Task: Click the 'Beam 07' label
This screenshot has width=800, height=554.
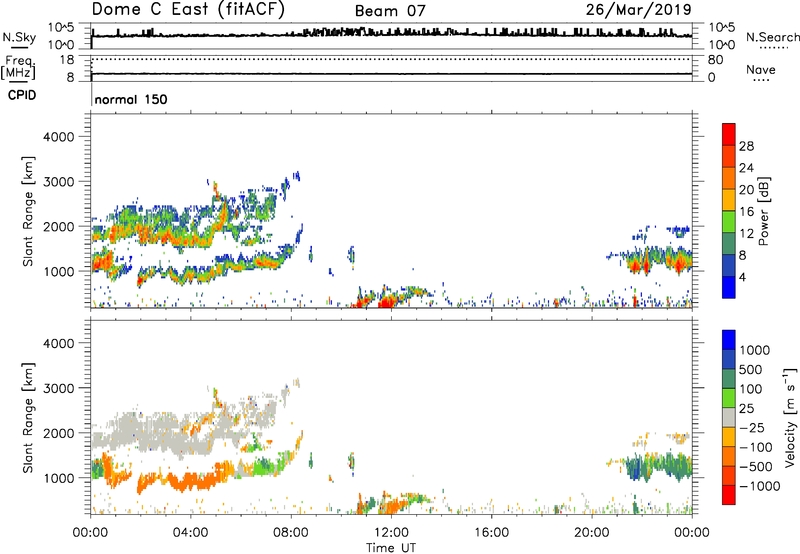Action: pyautogui.click(x=390, y=11)
